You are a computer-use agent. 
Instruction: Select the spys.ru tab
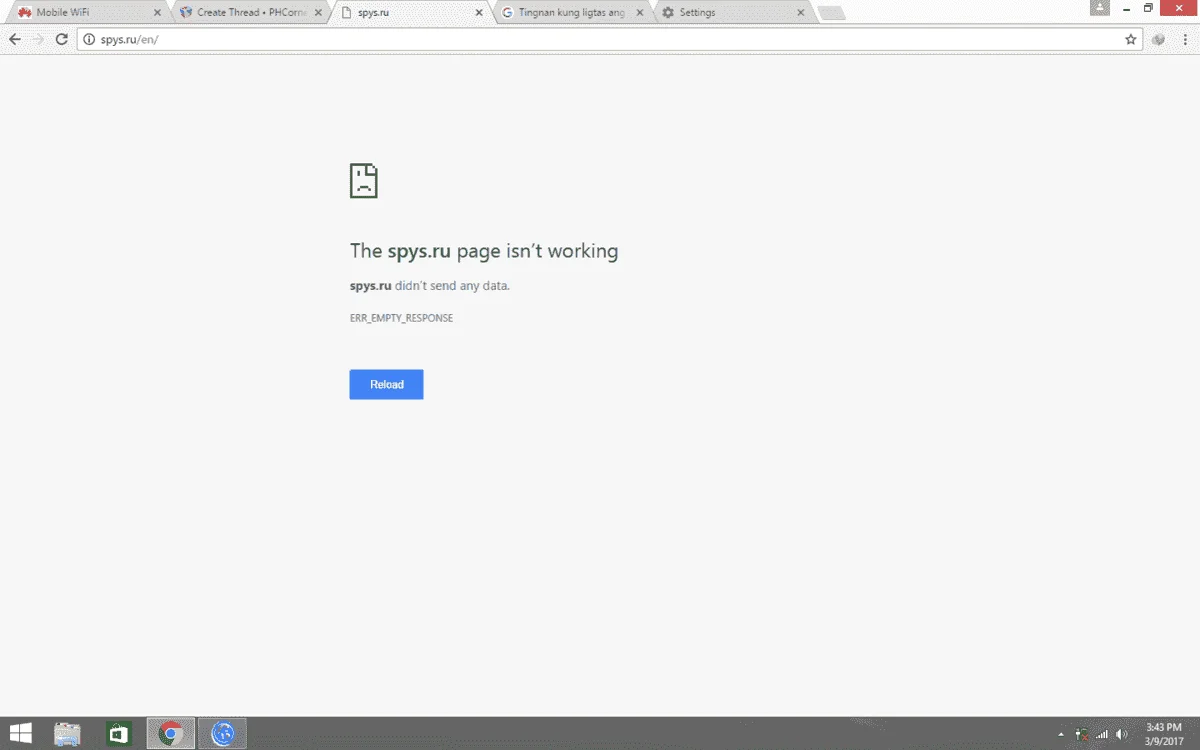point(412,12)
